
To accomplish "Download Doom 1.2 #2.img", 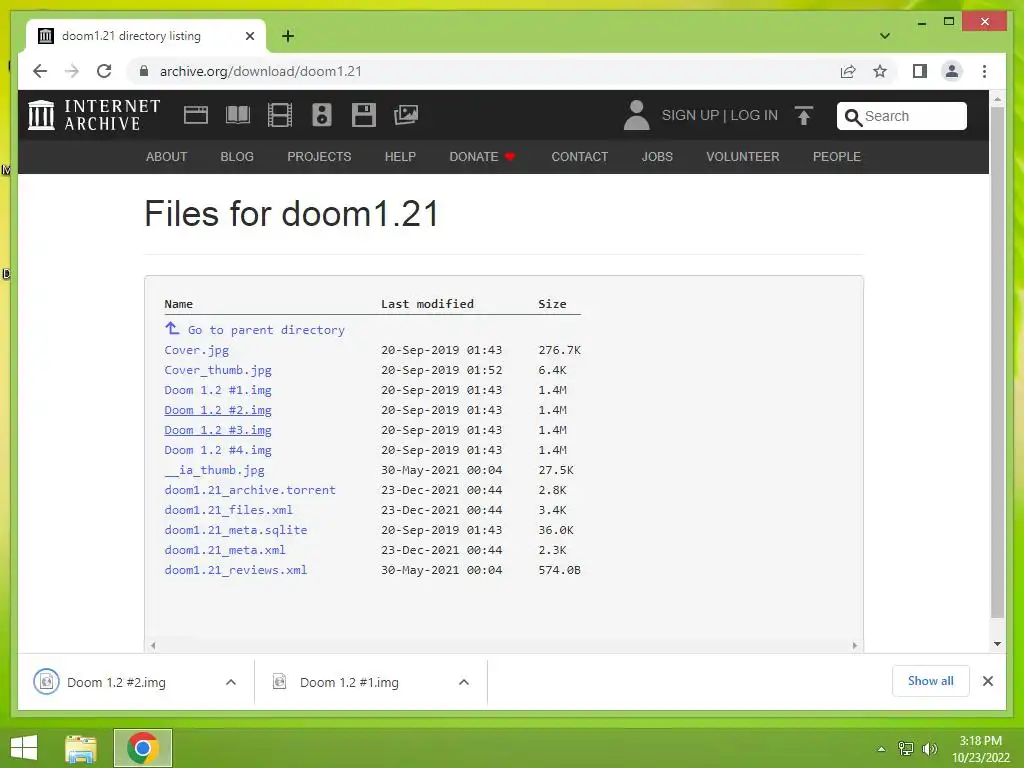I will tap(218, 410).
